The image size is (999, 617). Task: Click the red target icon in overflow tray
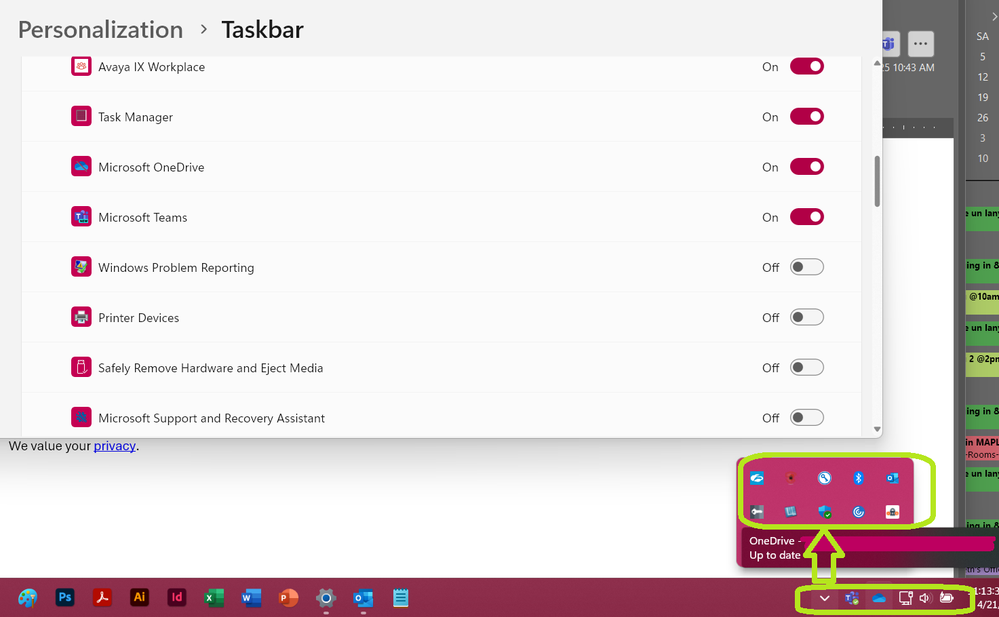pos(791,478)
